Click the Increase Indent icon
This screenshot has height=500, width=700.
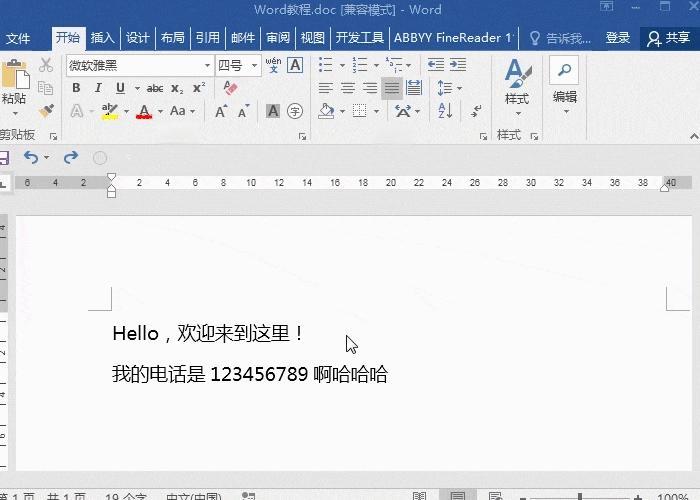458,65
